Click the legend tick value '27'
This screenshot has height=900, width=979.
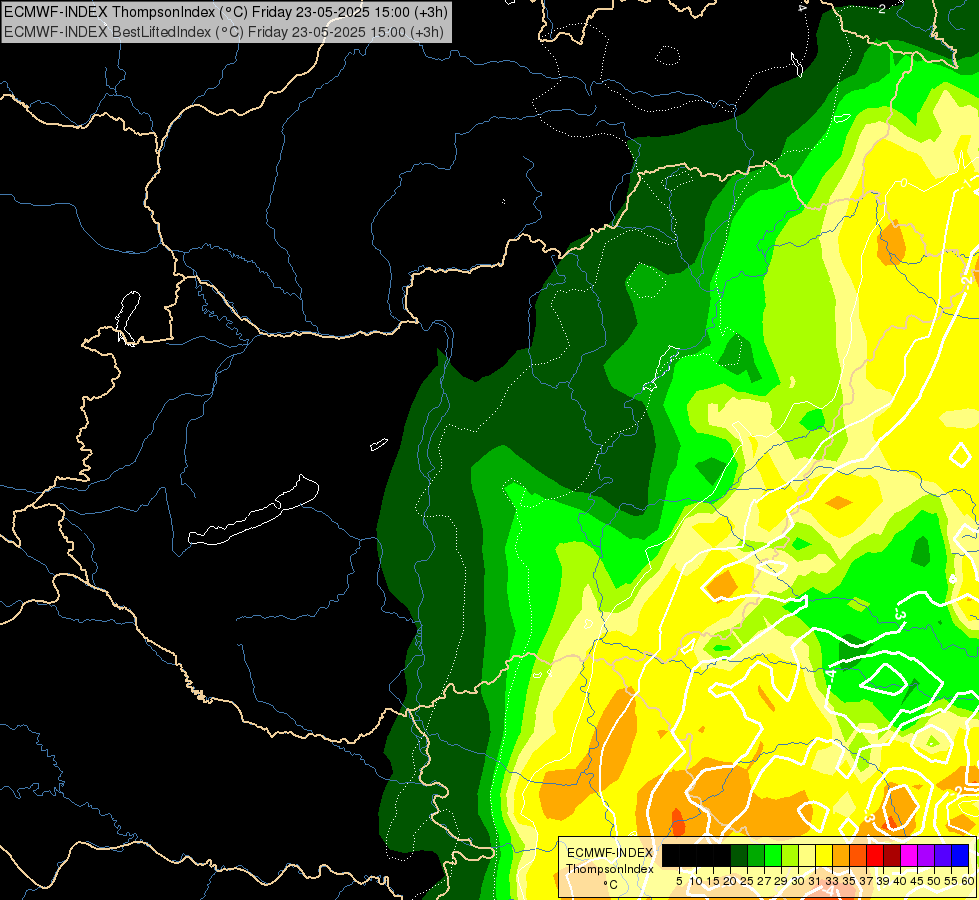[764, 881]
